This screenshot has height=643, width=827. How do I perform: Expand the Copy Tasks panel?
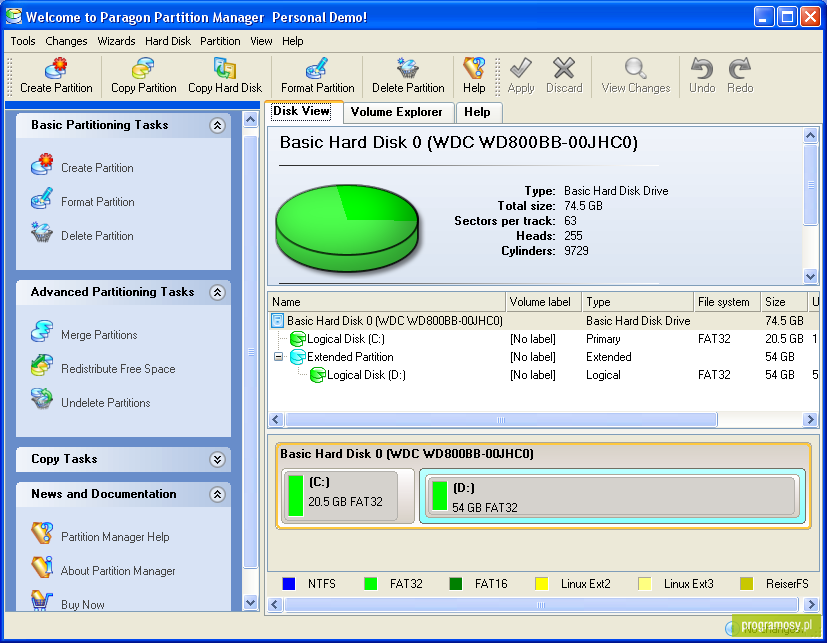pos(217,459)
